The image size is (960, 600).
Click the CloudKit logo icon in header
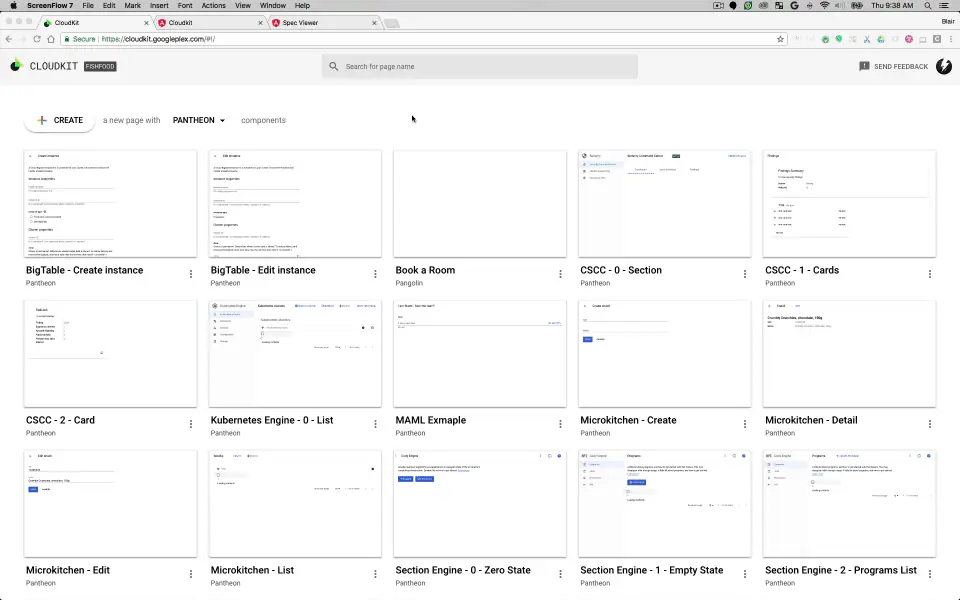click(x=17, y=66)
